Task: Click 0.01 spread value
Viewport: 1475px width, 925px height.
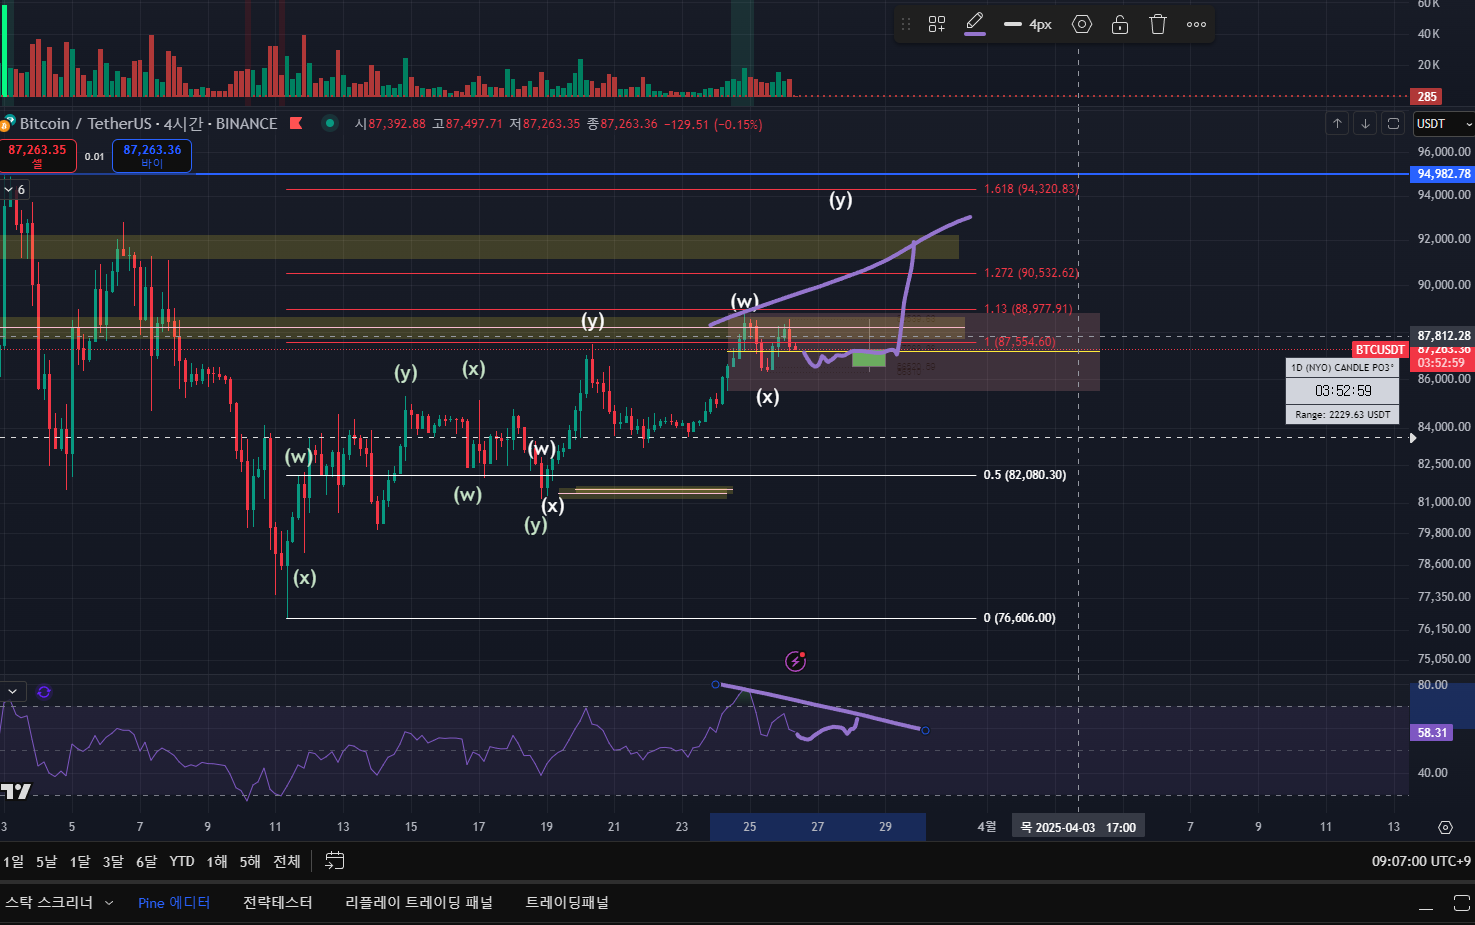Action: tap(94, 157)
